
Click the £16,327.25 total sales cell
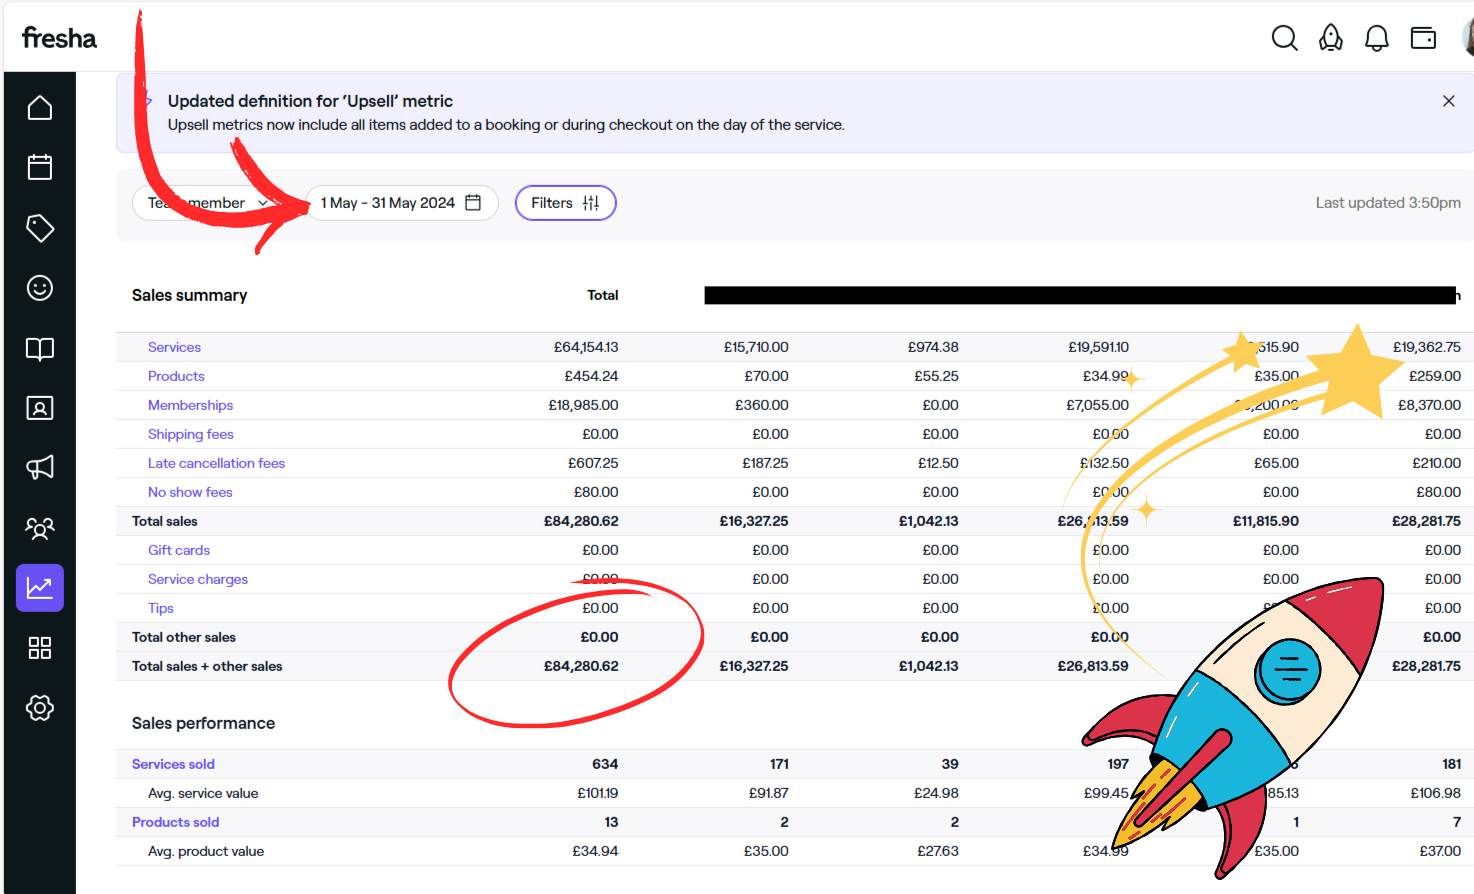click(754, 521)
